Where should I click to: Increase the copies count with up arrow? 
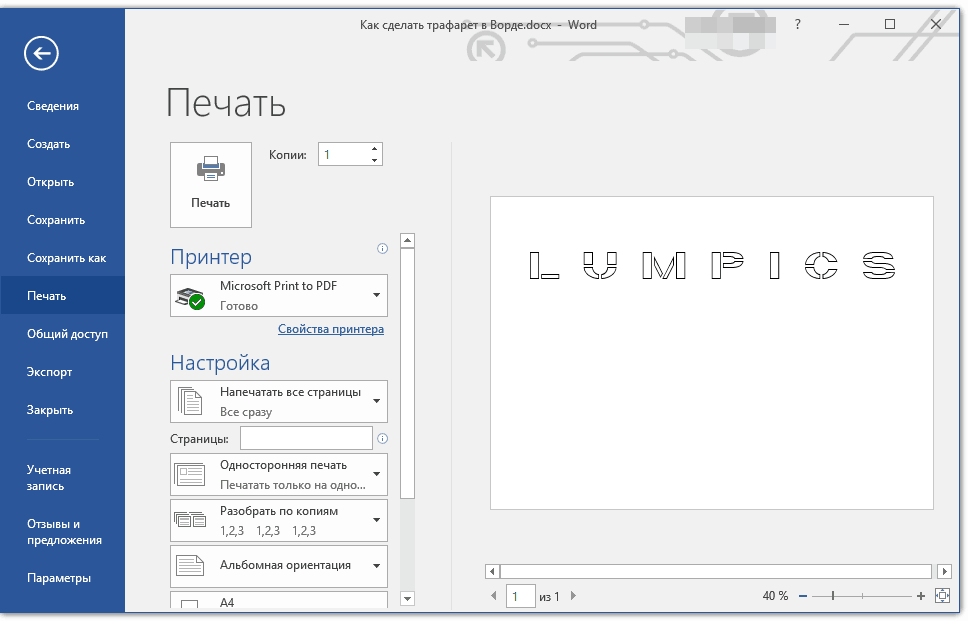[375, 149]
